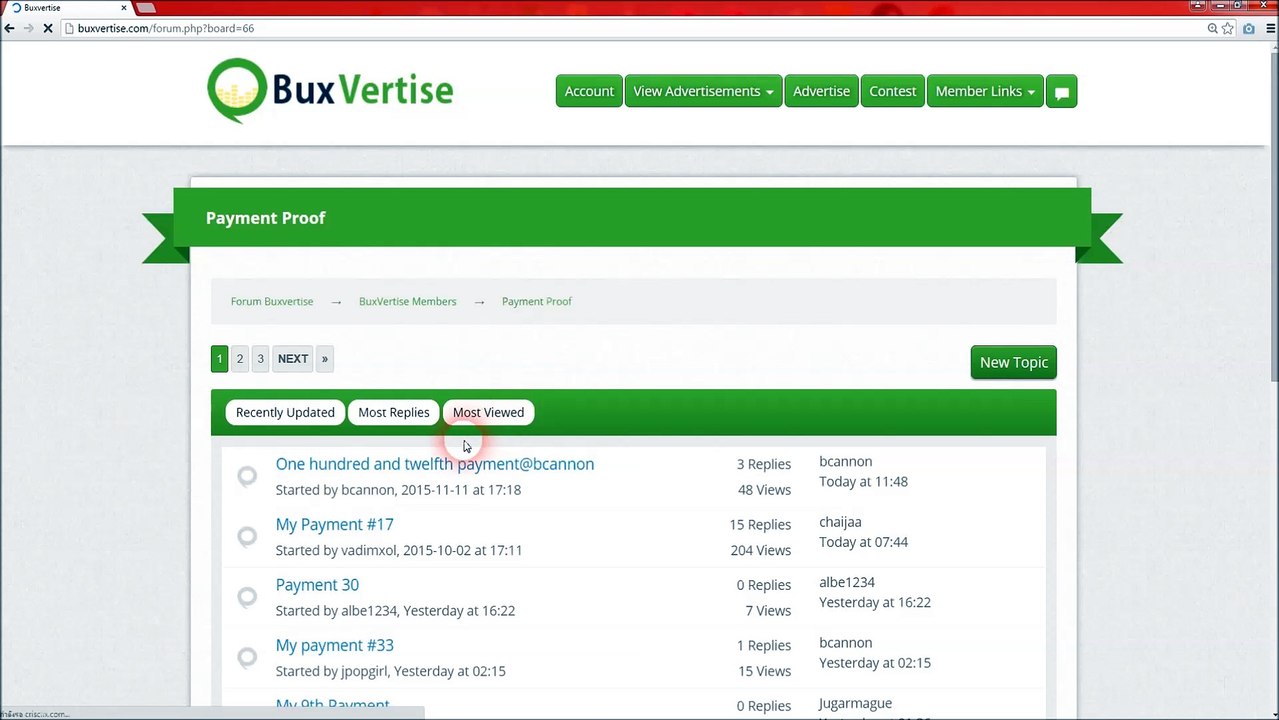The height and width of the screenshot is (720, 1279).
Task: Create a New Topic
Action: coord(1013,362)
